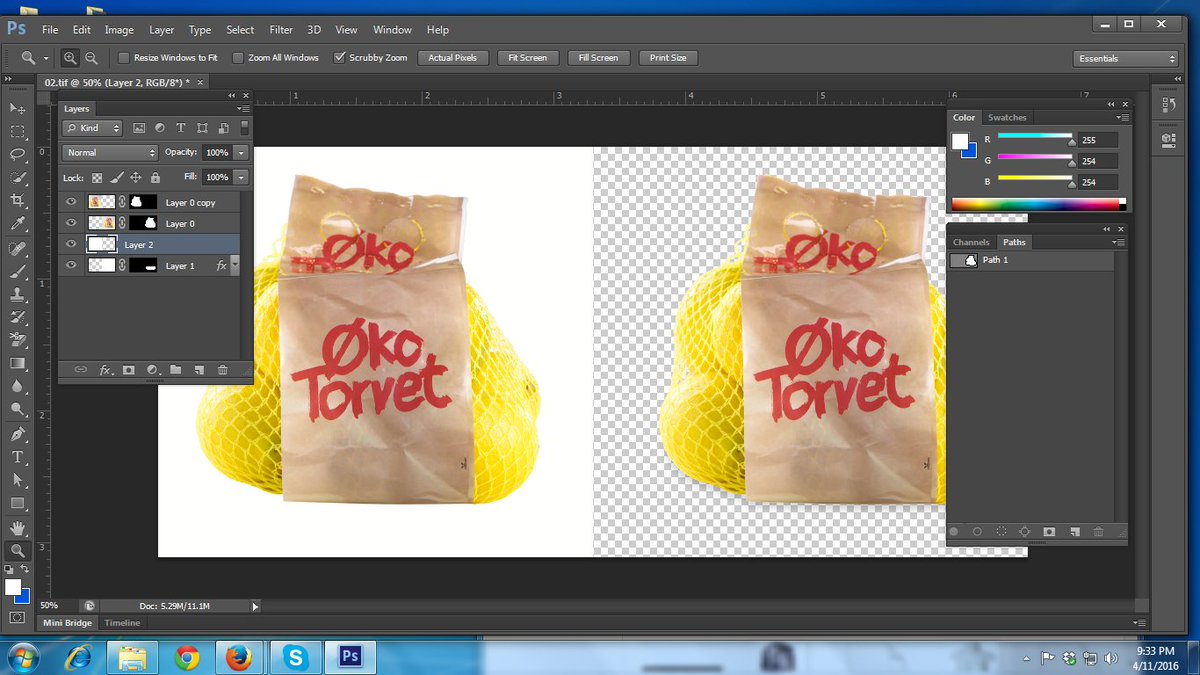Select the Hand tool

17,527
